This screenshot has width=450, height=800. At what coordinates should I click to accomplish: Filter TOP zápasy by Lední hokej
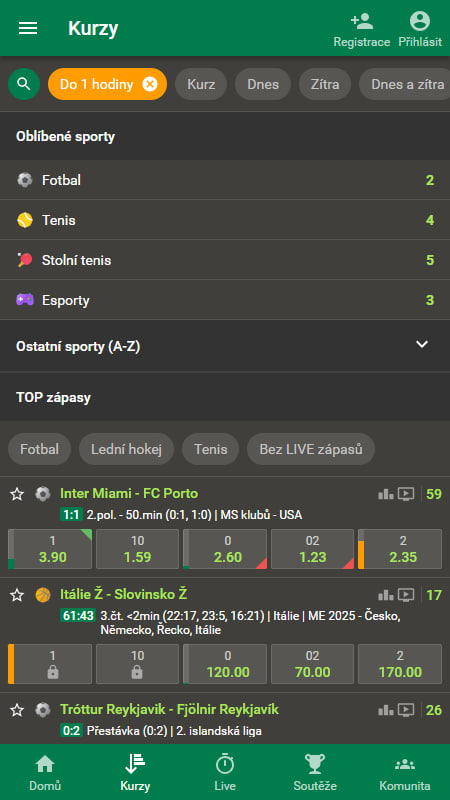[126, 449]
